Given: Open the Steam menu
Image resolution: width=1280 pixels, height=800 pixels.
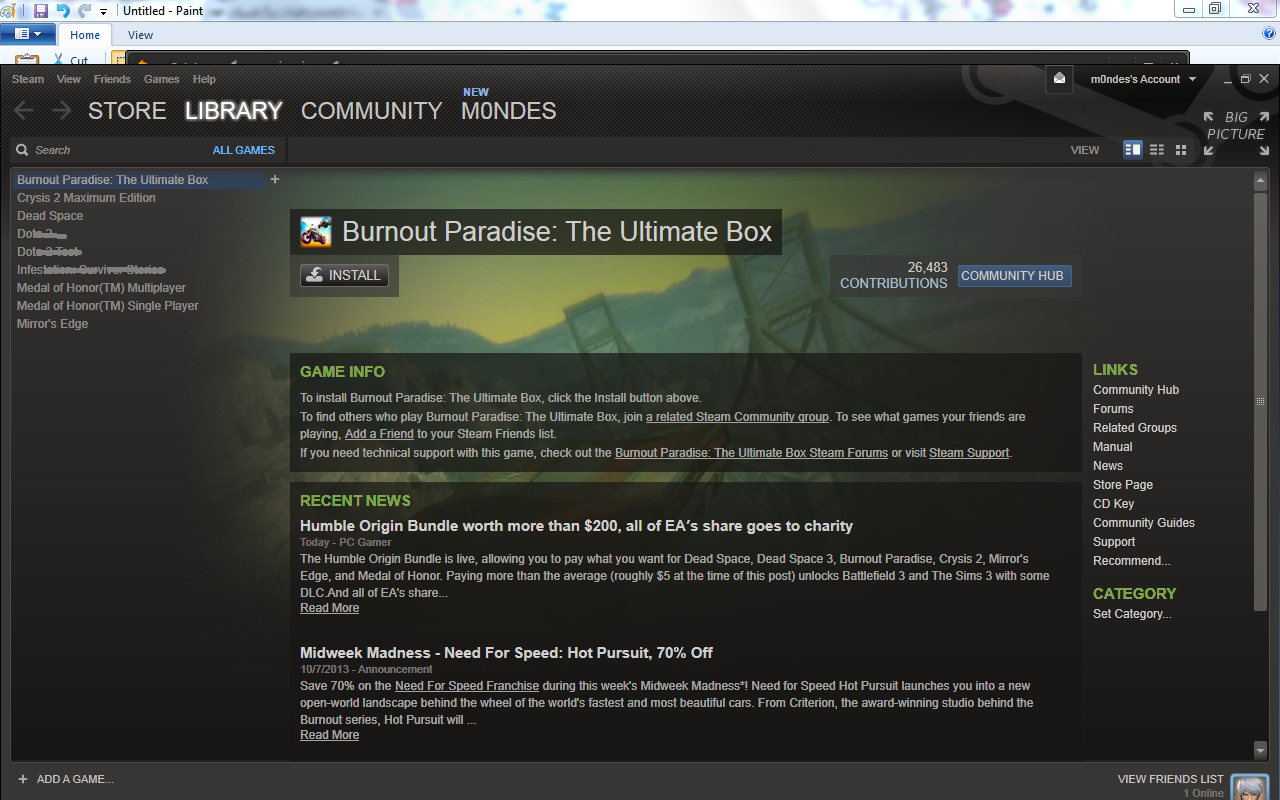Looking at the screenshot, I should (x=28, y=79).
